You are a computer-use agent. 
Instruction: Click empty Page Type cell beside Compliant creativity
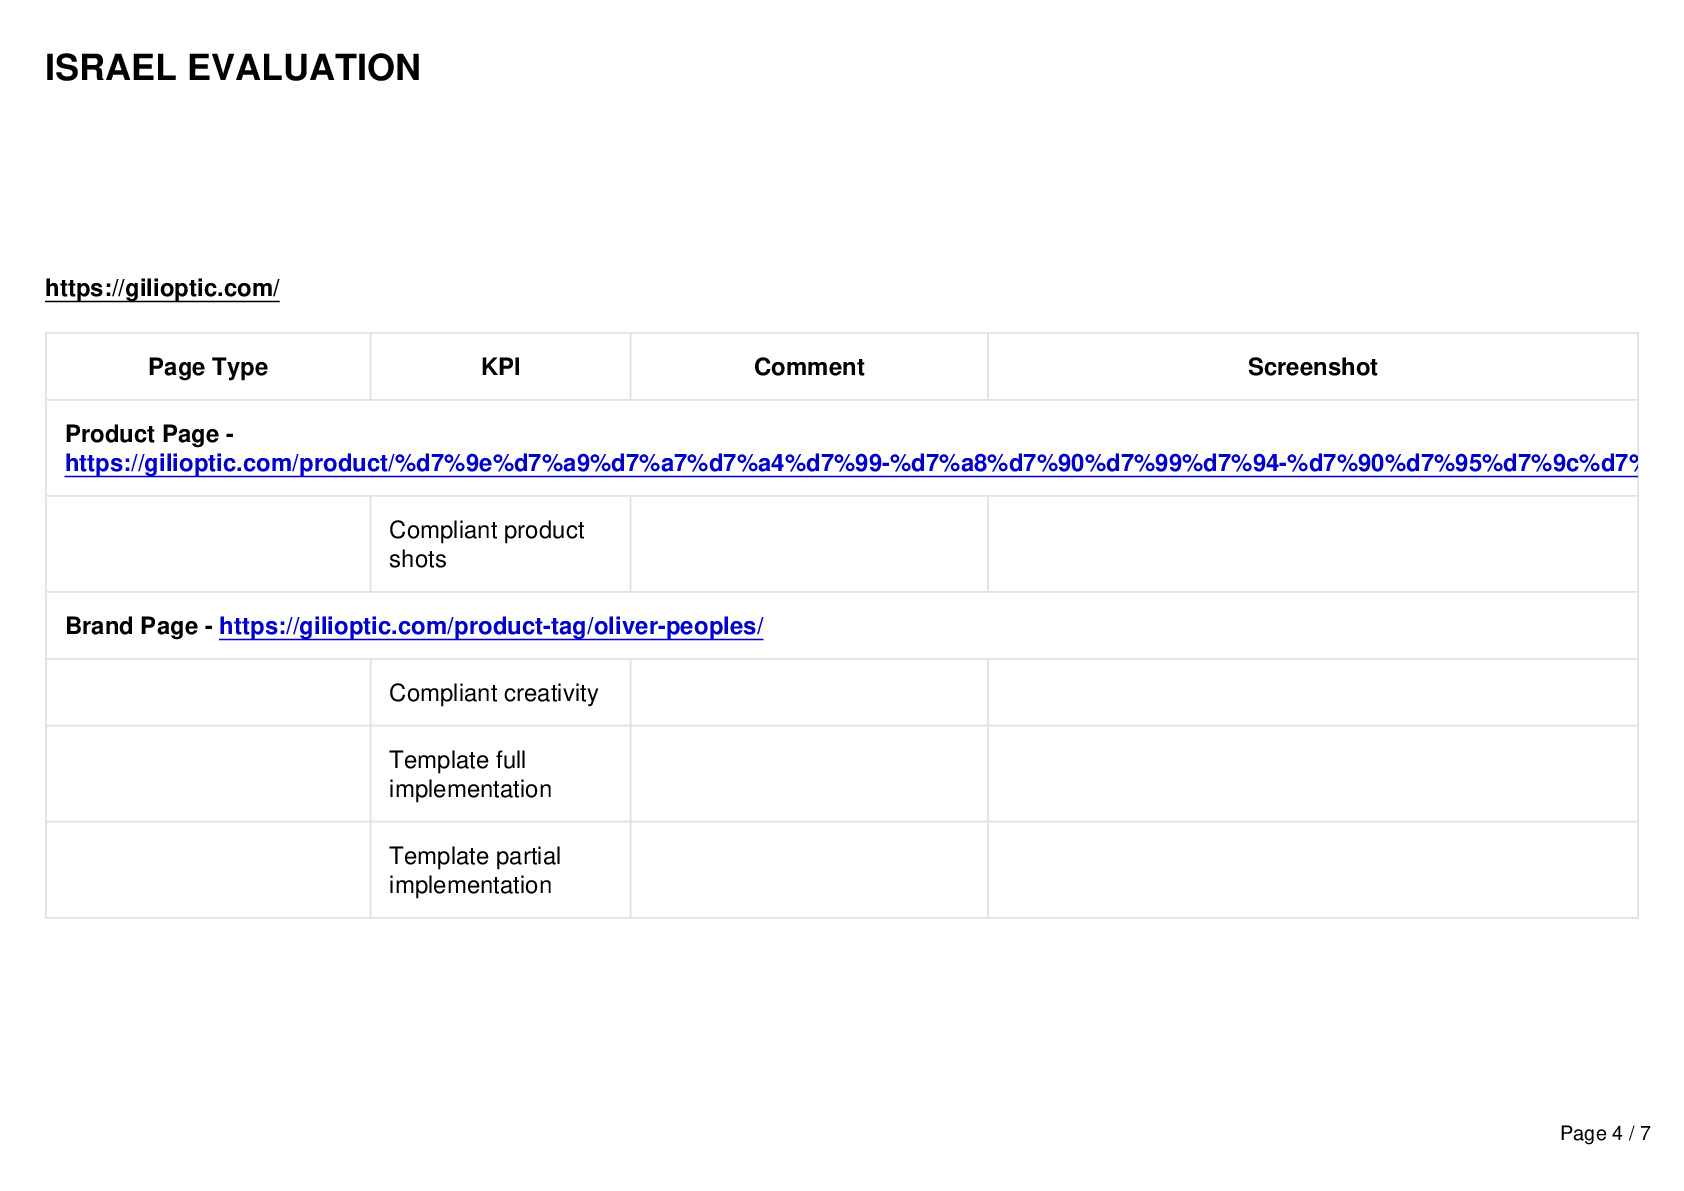point(208,693)
